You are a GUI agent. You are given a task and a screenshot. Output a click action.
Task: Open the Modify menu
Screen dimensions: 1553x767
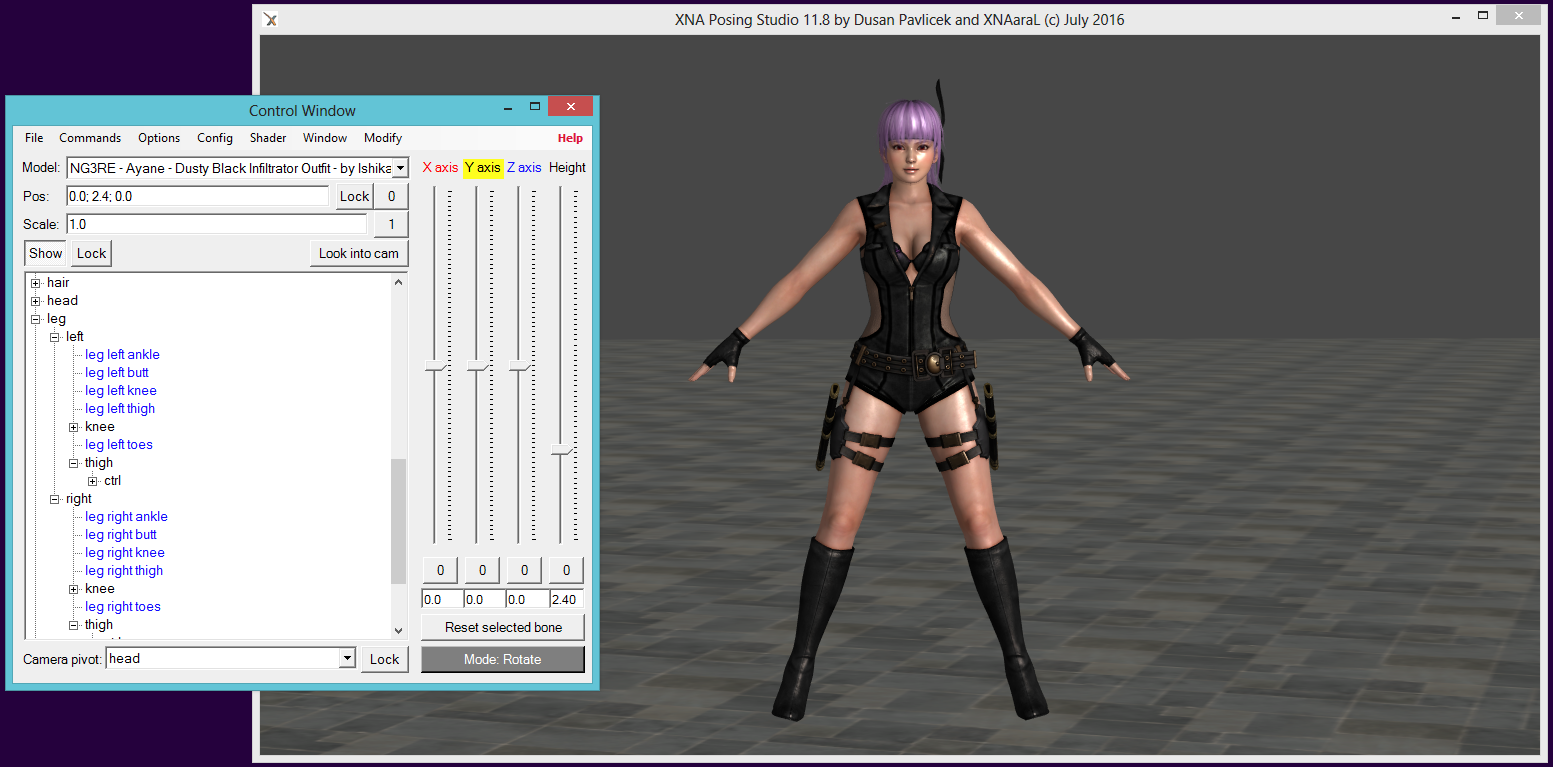pos(383,138)
